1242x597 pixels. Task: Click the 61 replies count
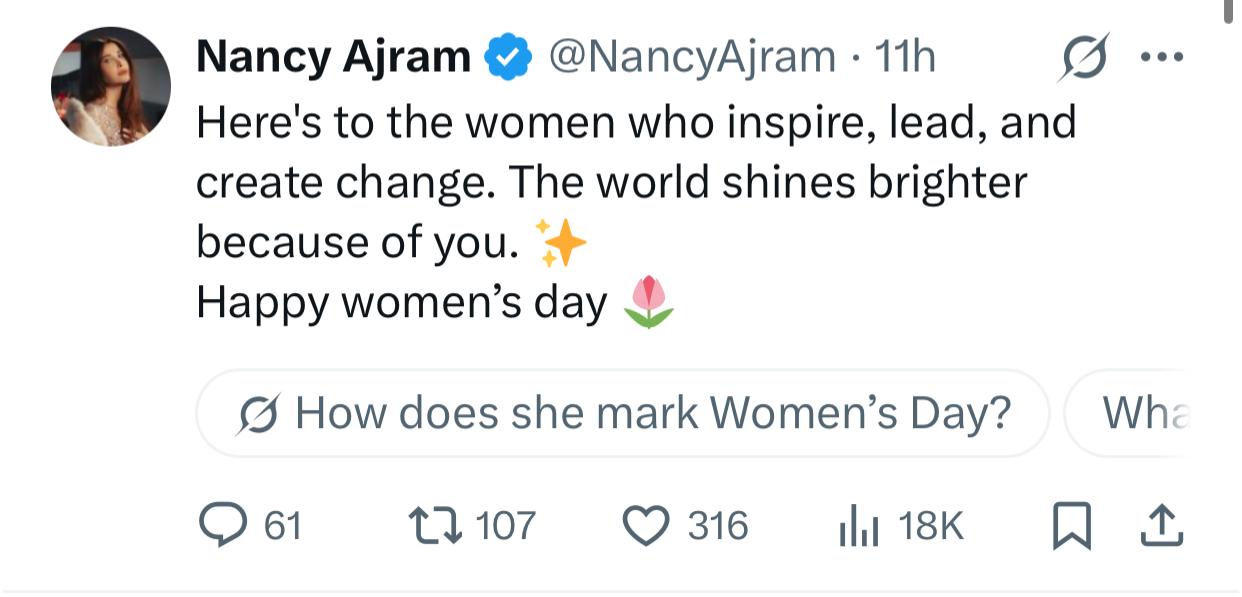283,526
